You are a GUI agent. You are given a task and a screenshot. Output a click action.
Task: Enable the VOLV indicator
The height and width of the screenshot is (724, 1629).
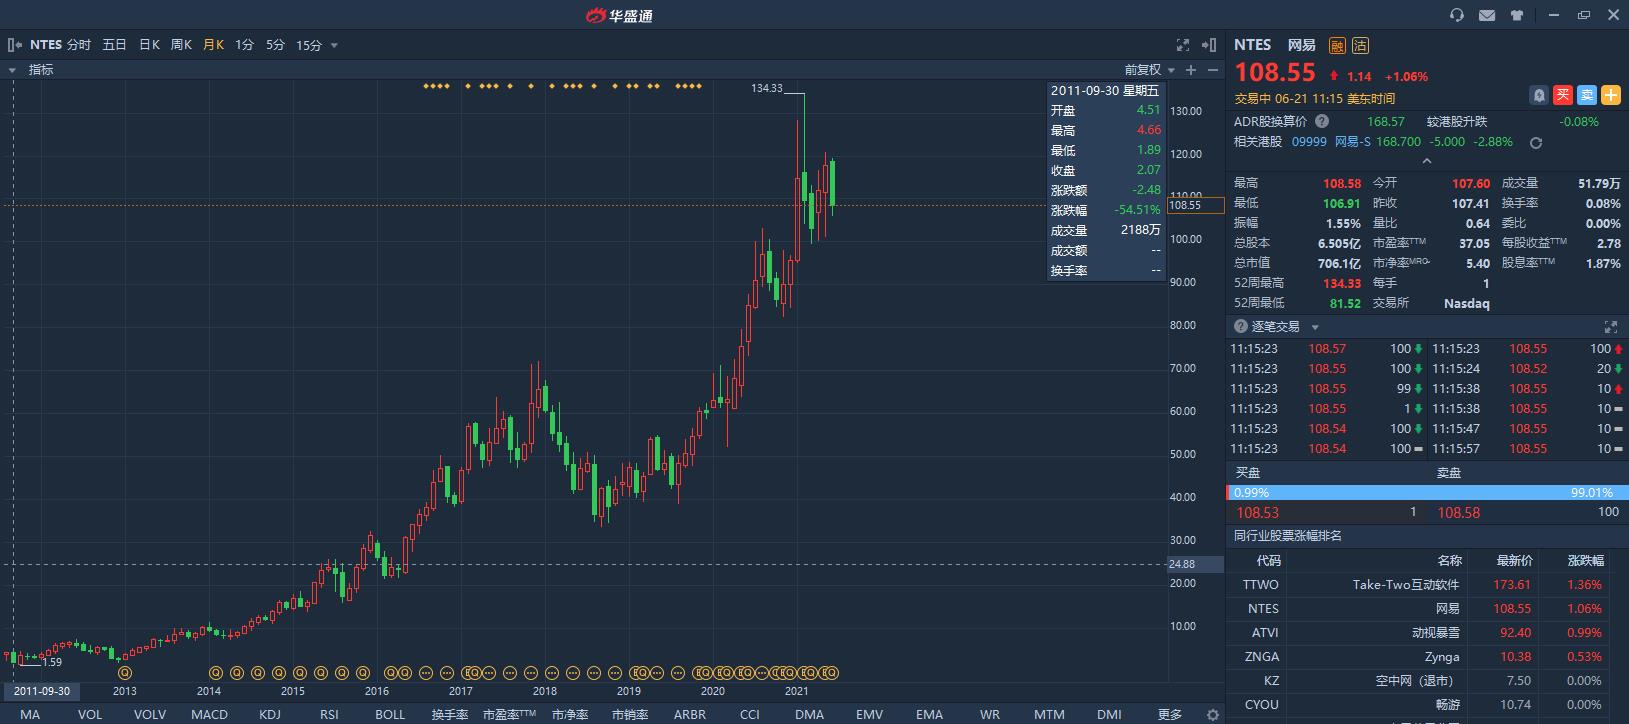click(x=150, y=715)
